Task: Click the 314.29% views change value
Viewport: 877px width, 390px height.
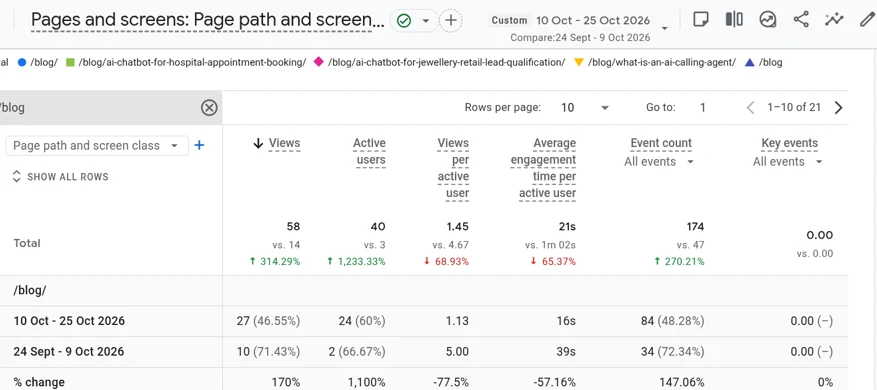Action: pyautogui.click(x=275, y=261)
